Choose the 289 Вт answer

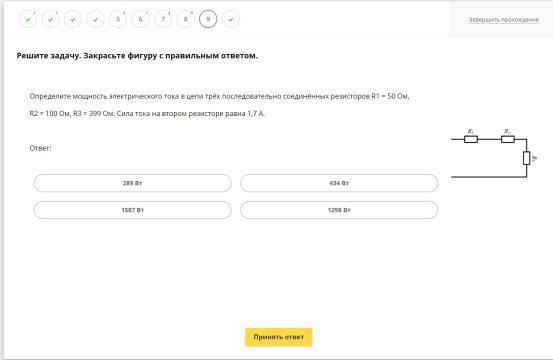pyautogui.click(x=133, y=183)
